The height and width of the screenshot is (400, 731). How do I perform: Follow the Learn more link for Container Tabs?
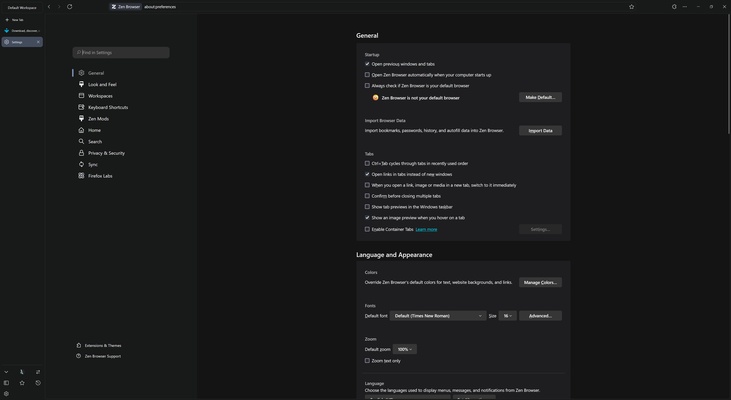coord(426,229)
